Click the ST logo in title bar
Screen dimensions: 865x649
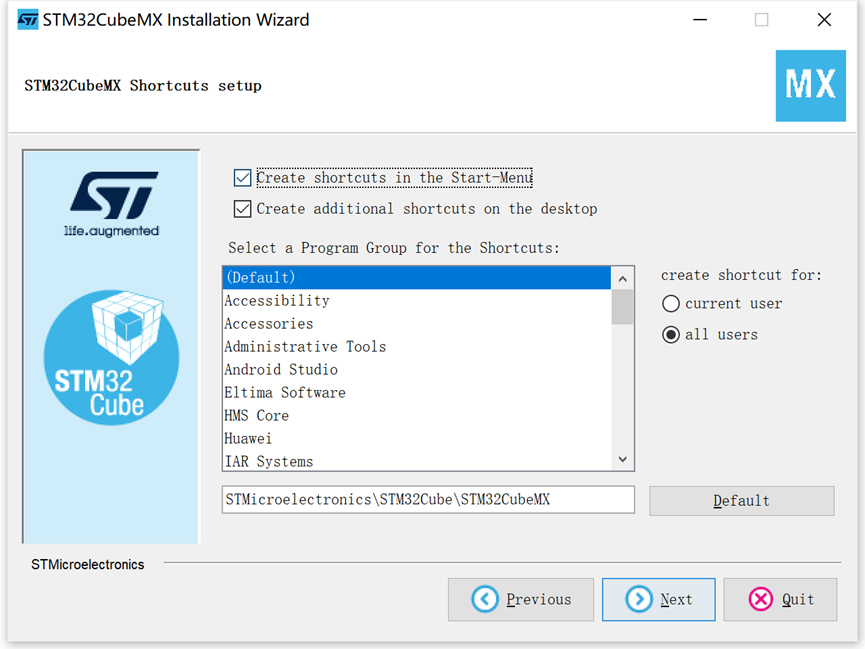pos(28,20)
